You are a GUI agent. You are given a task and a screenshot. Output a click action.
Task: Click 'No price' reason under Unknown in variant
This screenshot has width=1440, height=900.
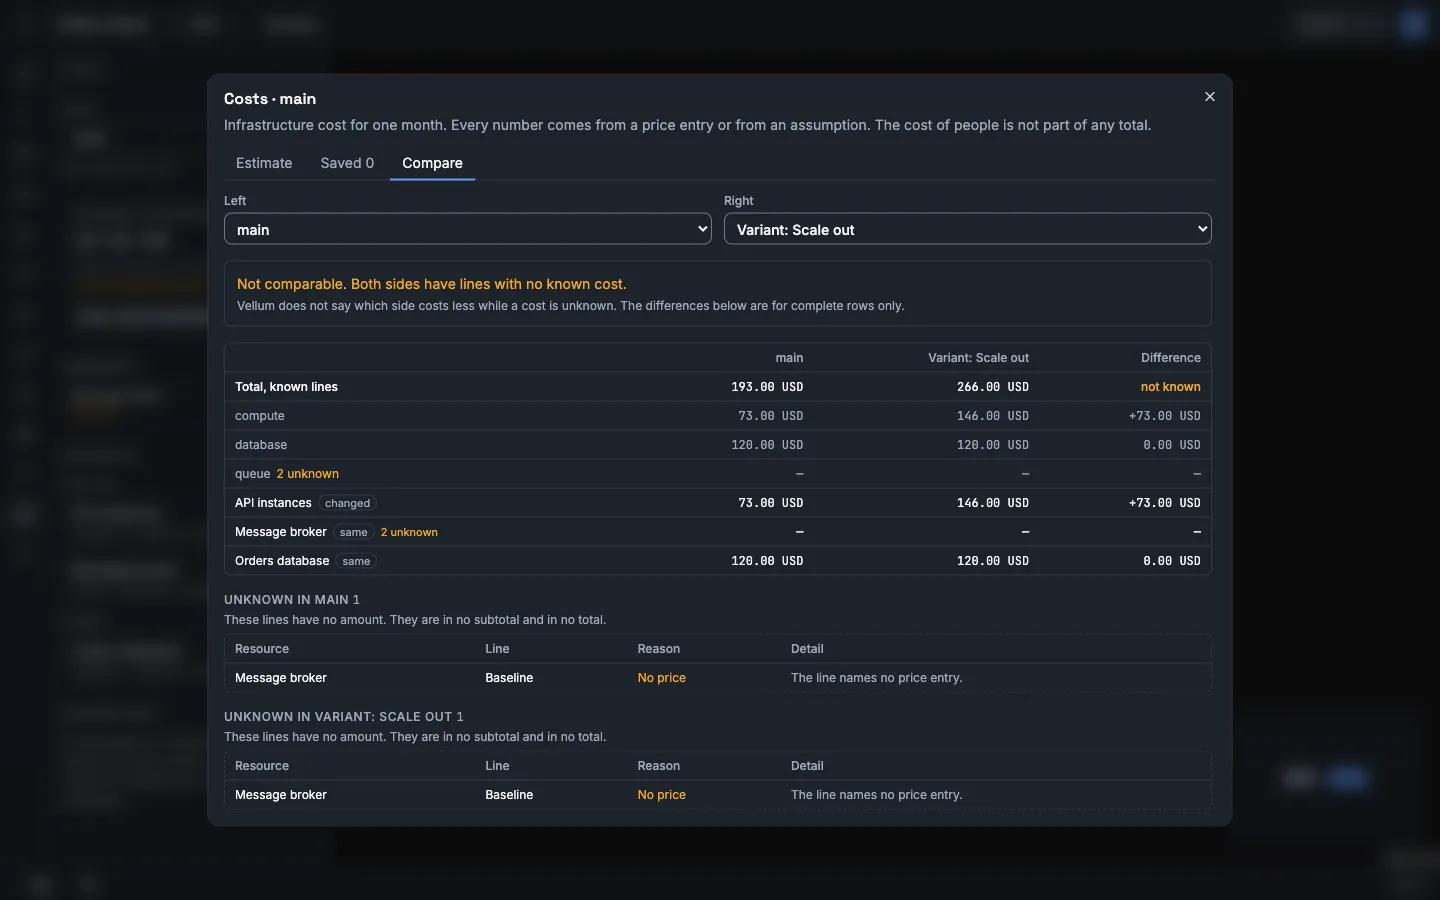pos(662,795)
